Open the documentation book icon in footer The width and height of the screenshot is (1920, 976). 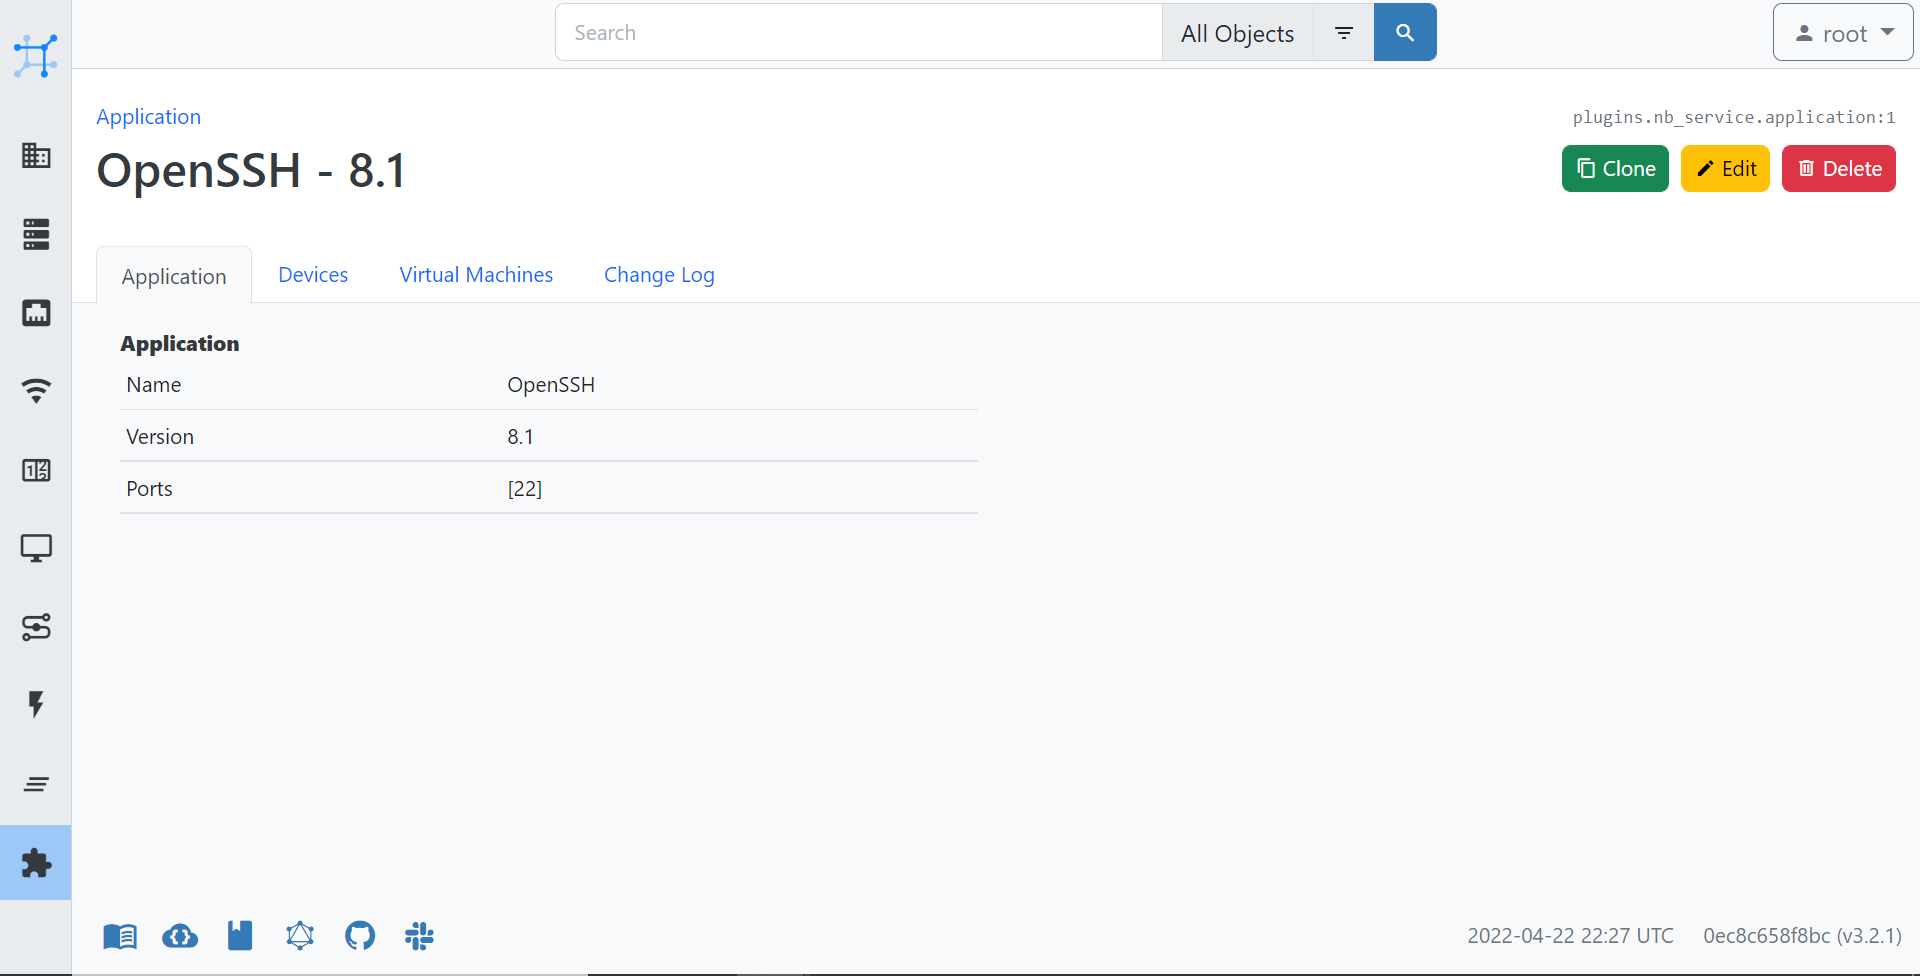120,936
